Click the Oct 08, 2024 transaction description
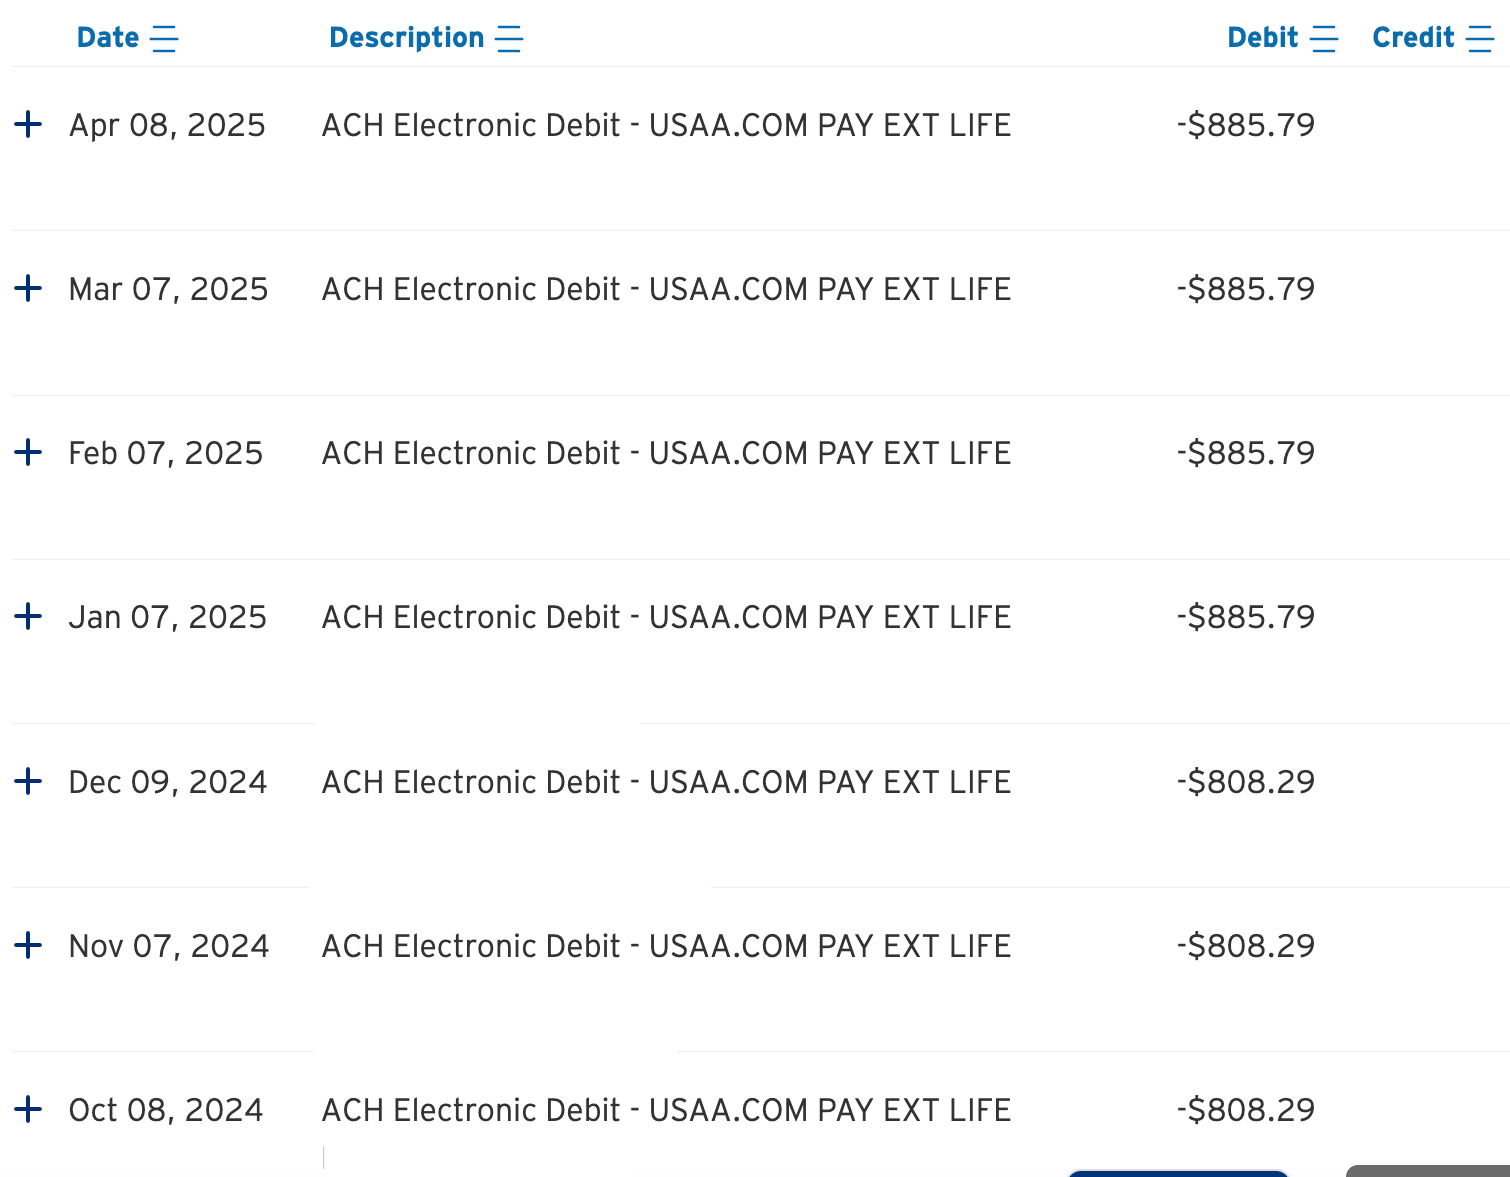Image resolution: width=1510 pixels, height=1177 pixels. coord(666,1110)
